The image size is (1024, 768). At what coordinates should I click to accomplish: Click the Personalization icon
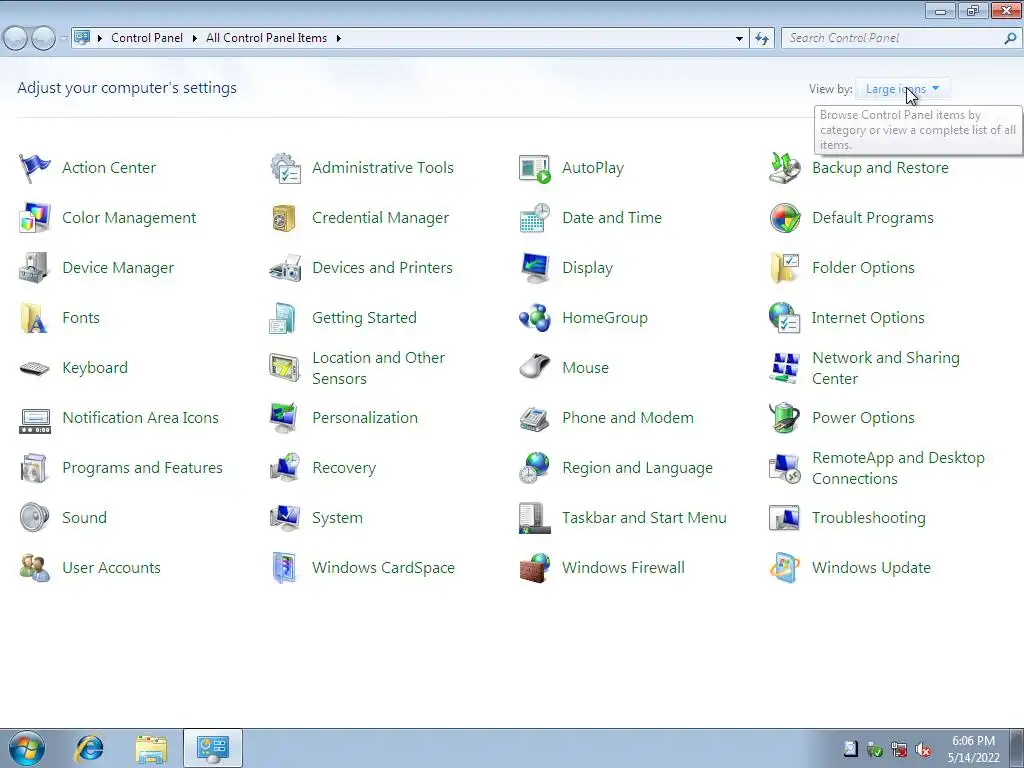(285, 418)
